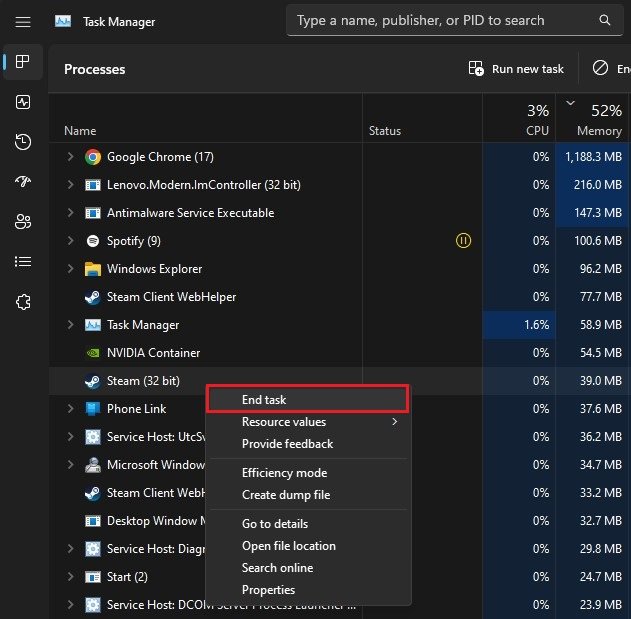Select Efficiency mode in context menu

click(x=284, y=473)
